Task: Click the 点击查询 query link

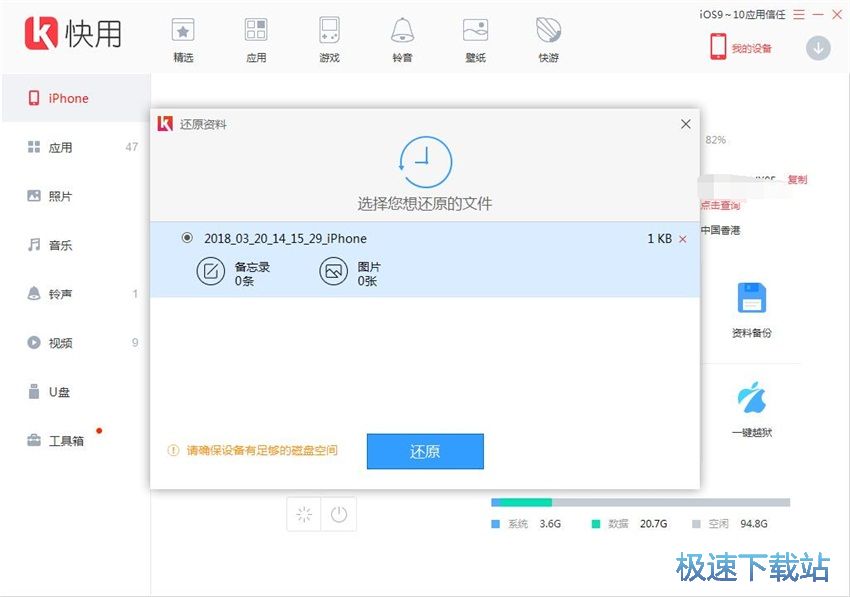Action: 720,205
